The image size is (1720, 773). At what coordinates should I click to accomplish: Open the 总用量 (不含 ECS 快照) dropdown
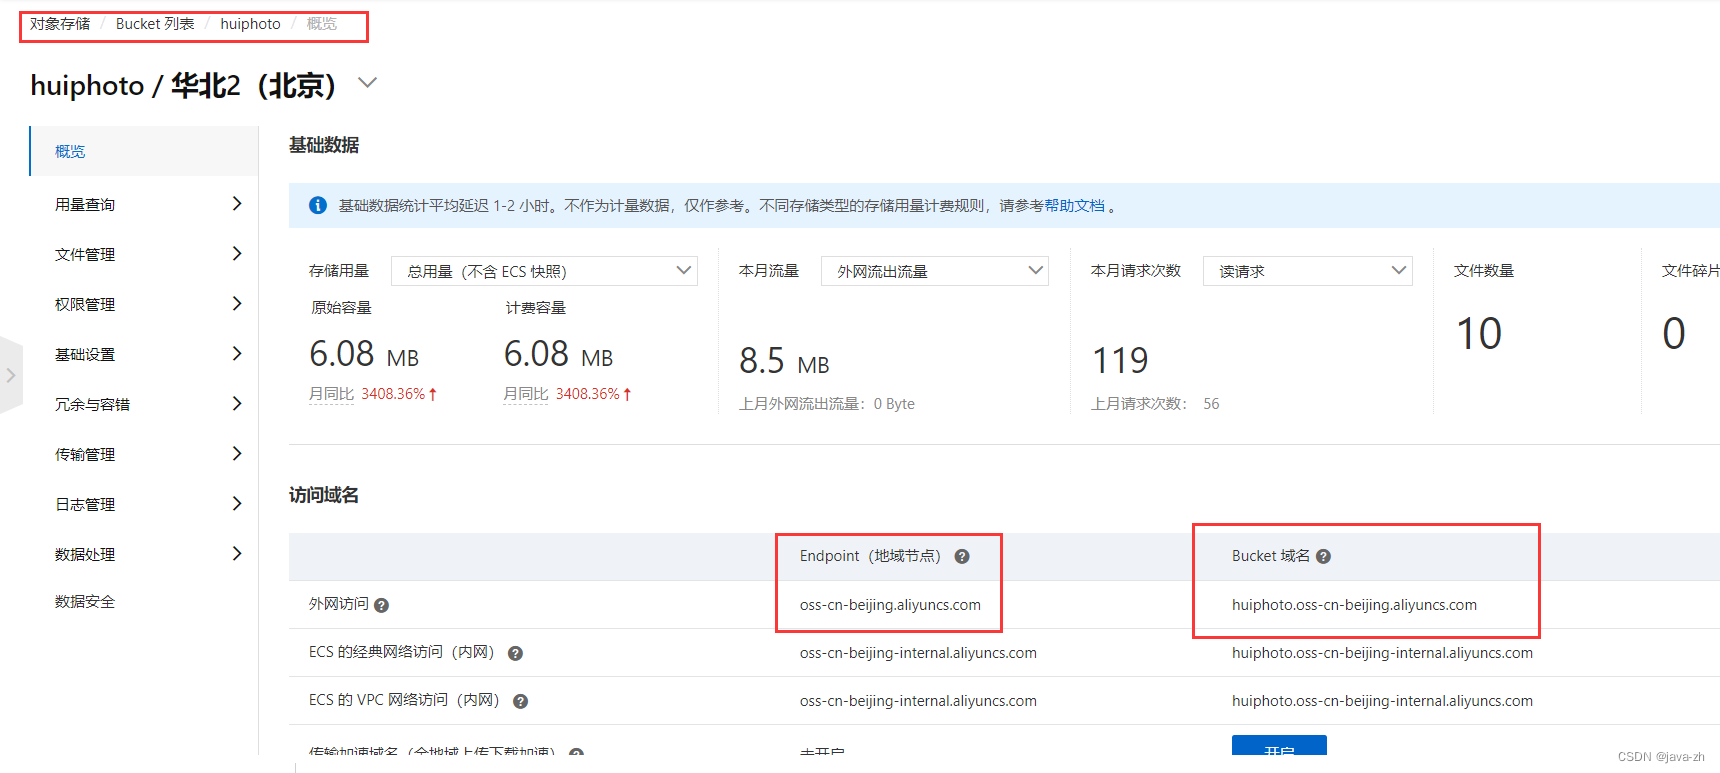click(x=544, y=271)
